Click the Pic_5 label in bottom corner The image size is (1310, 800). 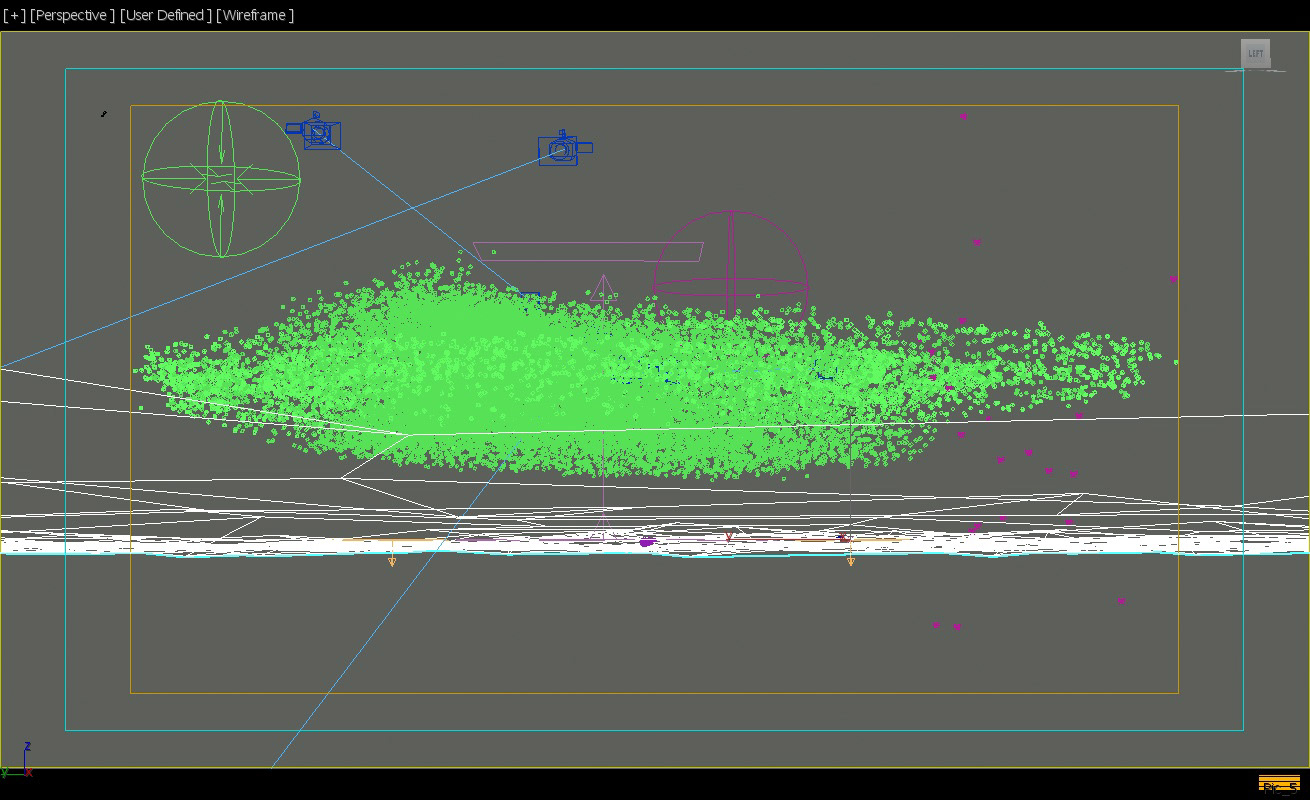pyautogui.click(x=1279, y=784)
